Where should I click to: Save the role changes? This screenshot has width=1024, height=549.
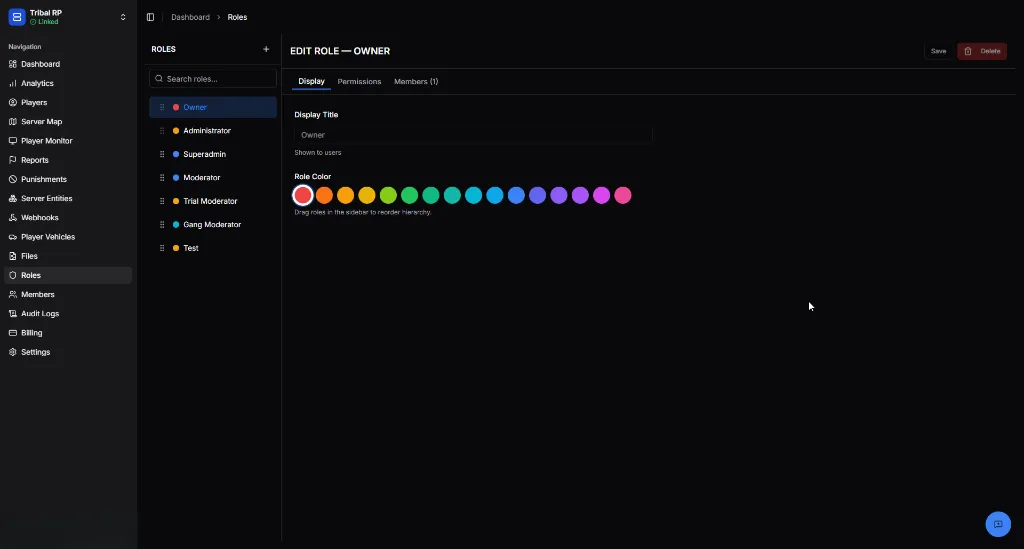(x=938, y=51)
